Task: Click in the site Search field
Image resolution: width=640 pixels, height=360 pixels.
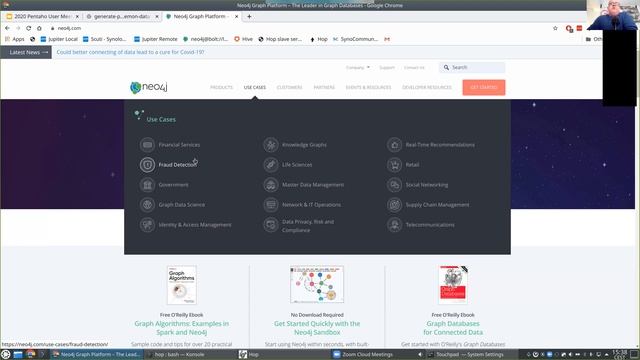Action: (472, 67)
